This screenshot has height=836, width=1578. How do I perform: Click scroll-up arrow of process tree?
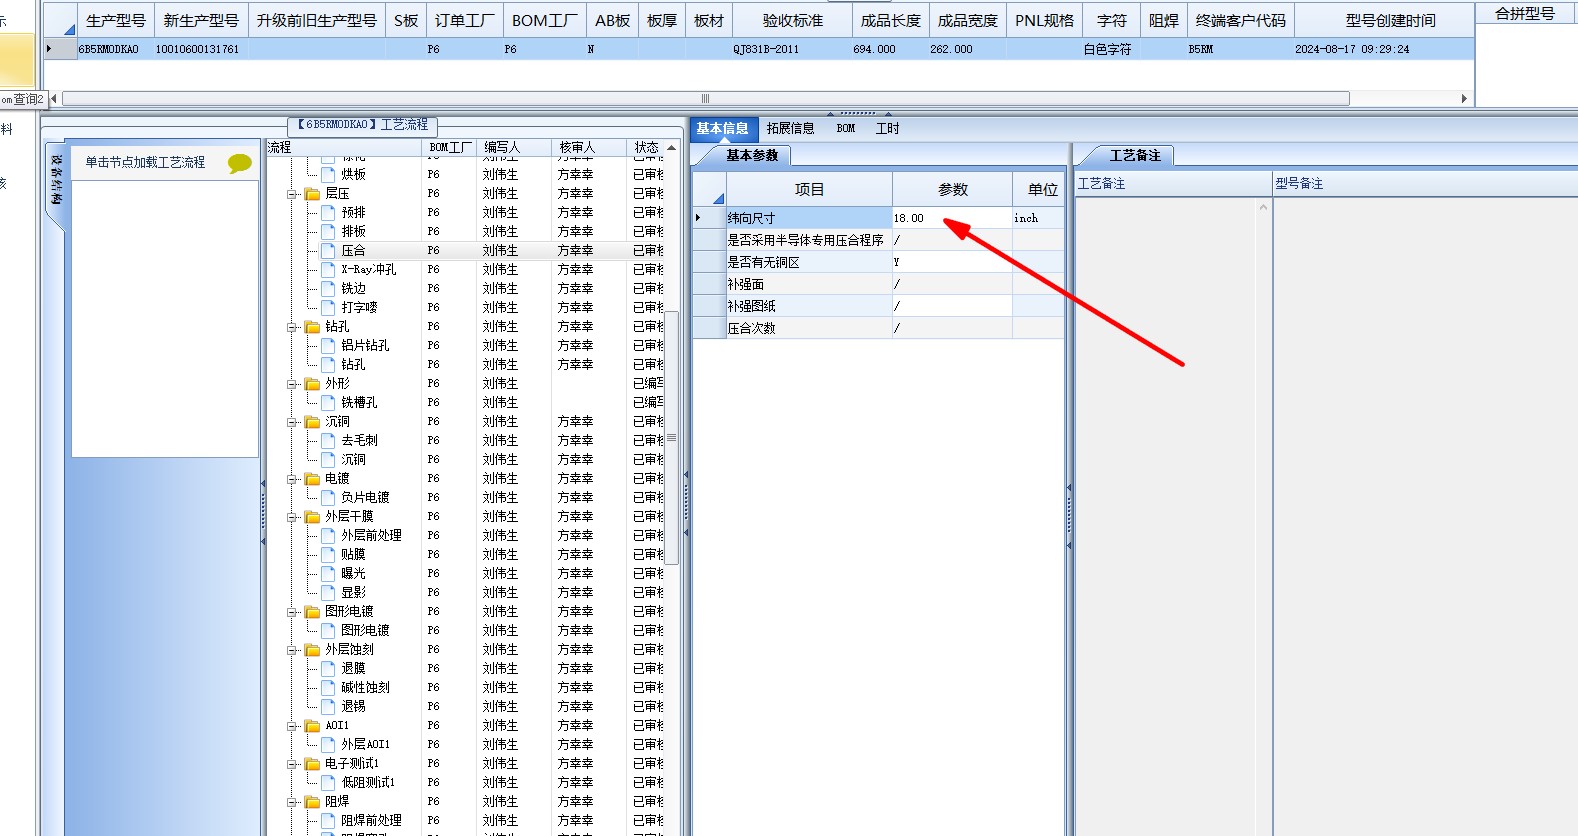(672, 147)
